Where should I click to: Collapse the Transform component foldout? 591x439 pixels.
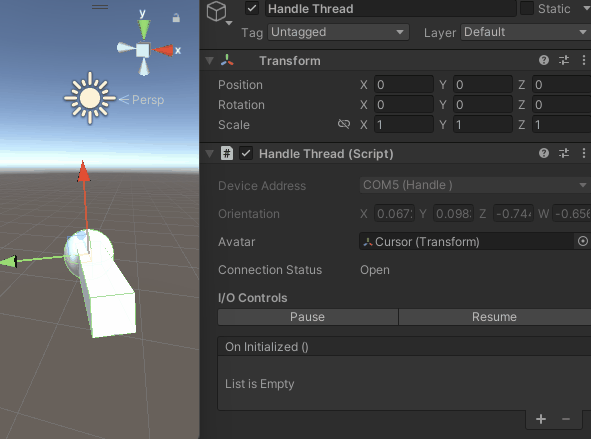[210, 61]
